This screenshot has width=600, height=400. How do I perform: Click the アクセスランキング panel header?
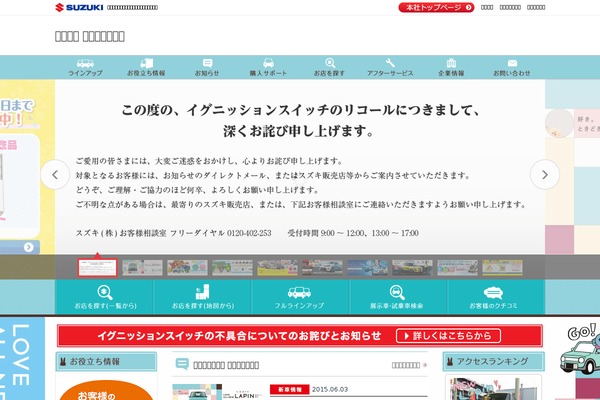coord(494,361)
